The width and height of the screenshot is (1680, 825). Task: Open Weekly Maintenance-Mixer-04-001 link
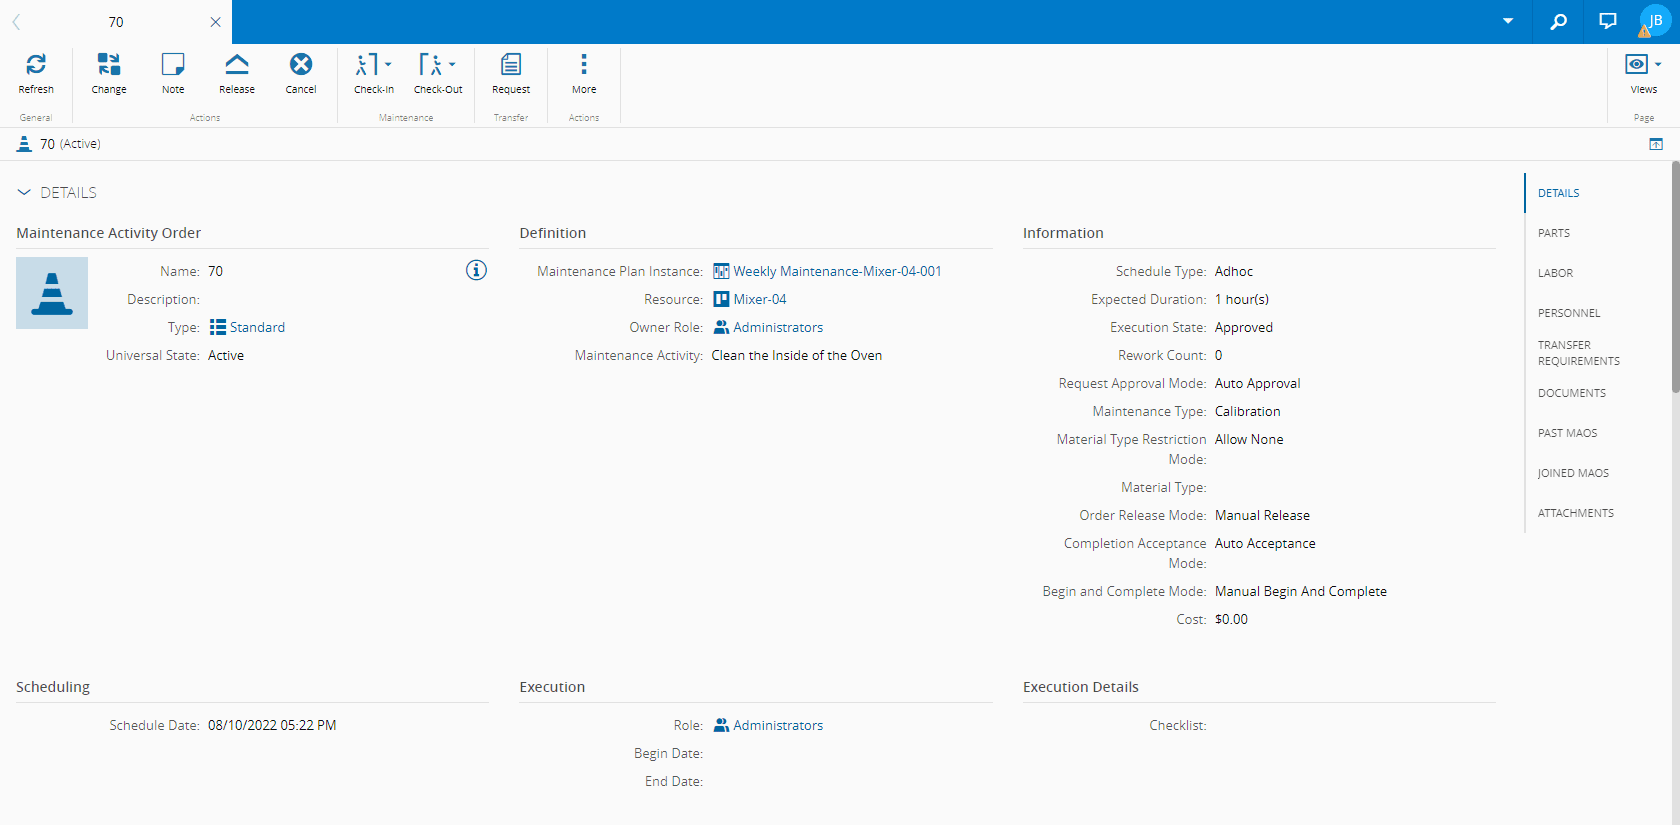[837, 271]
